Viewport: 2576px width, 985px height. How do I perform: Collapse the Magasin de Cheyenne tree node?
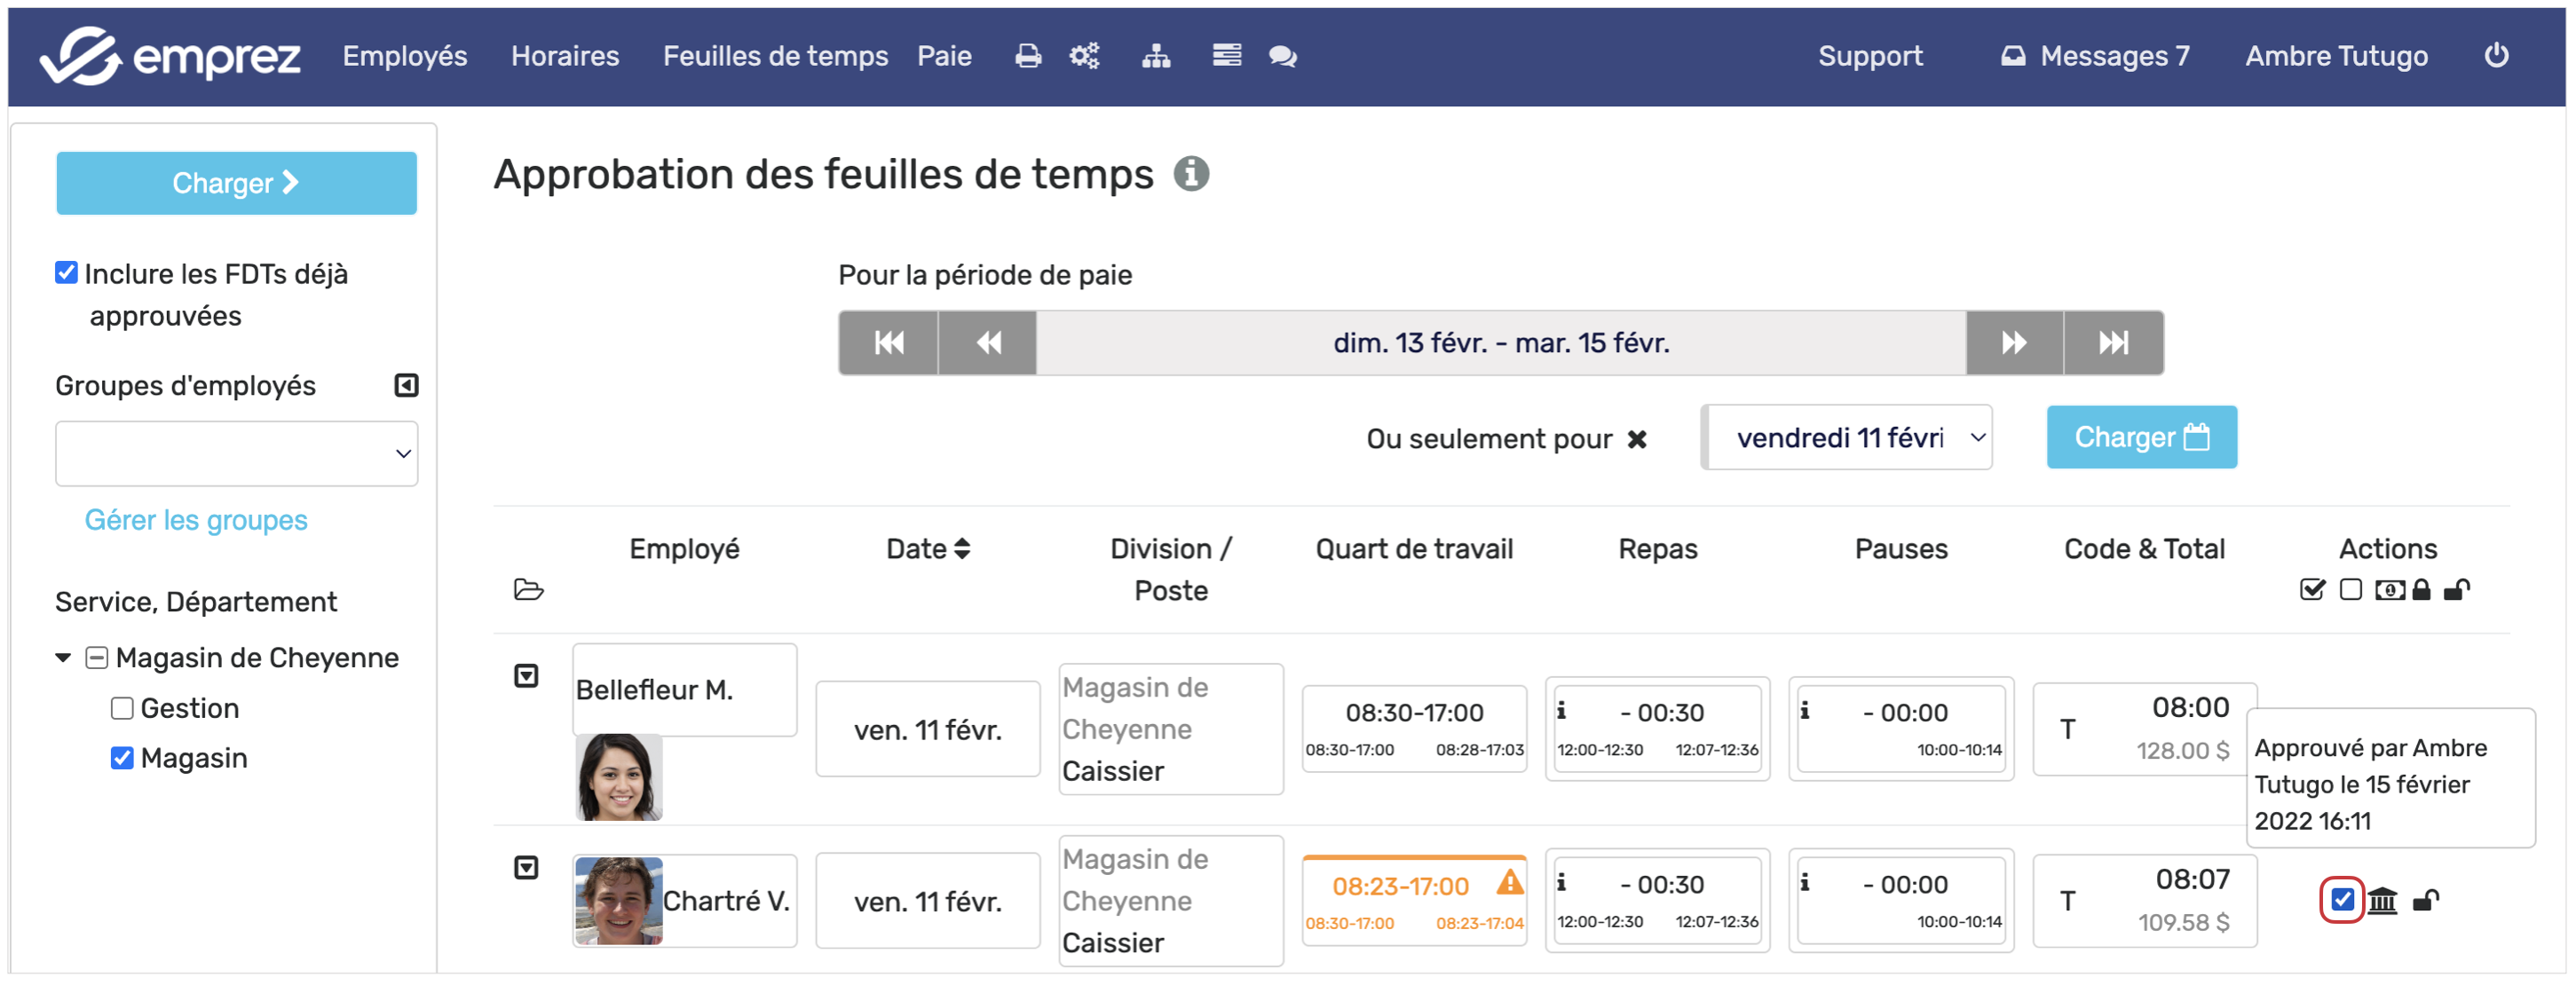pos(63,658)
